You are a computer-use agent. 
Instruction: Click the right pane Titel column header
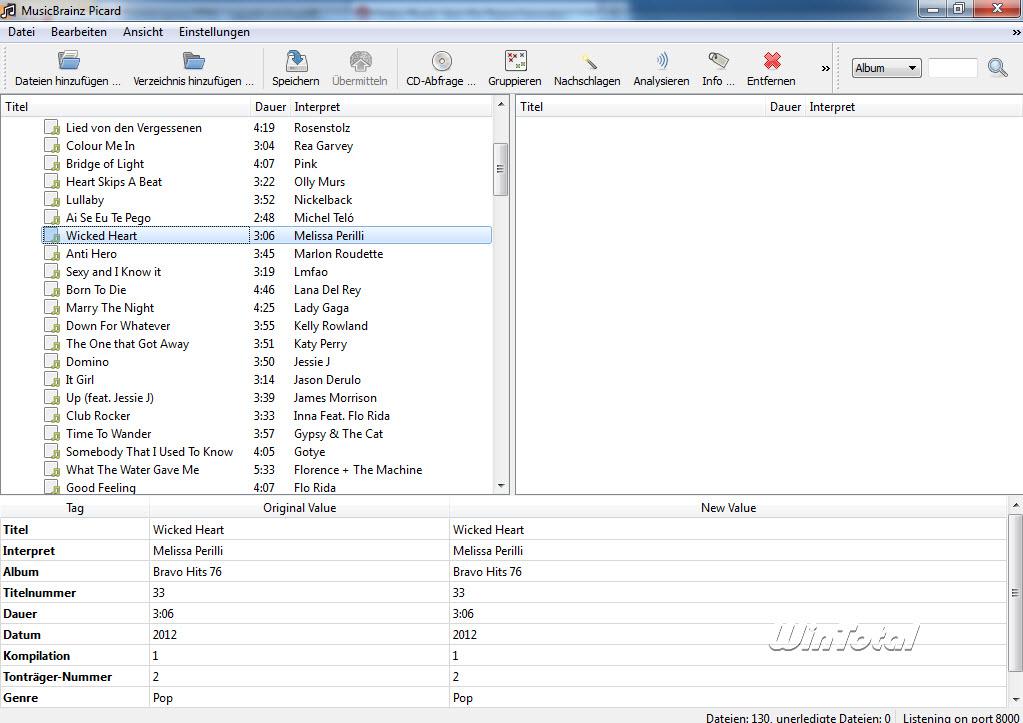point(641,106)
